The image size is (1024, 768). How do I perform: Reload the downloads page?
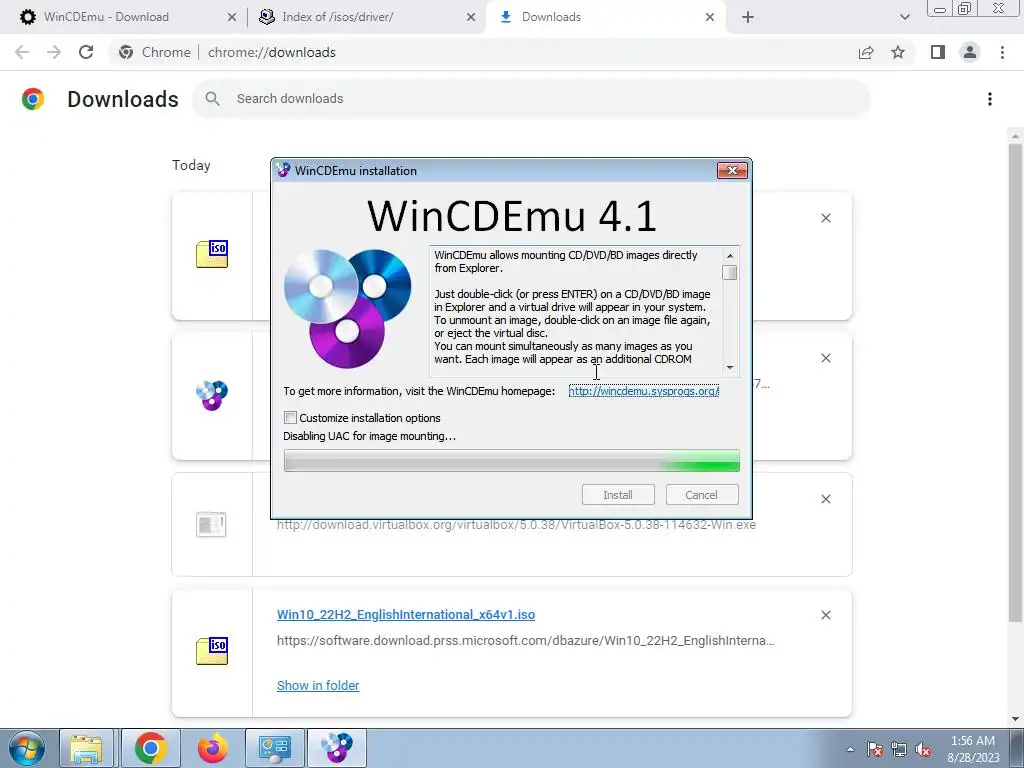(86, 52)
